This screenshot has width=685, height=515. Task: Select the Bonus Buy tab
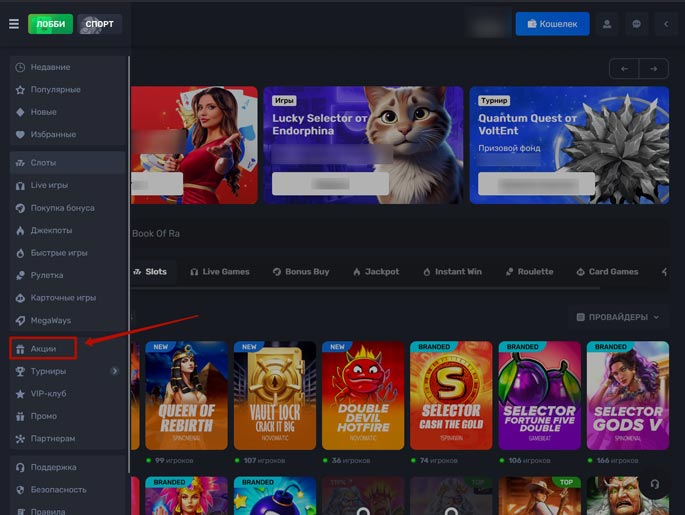[299, 272]
